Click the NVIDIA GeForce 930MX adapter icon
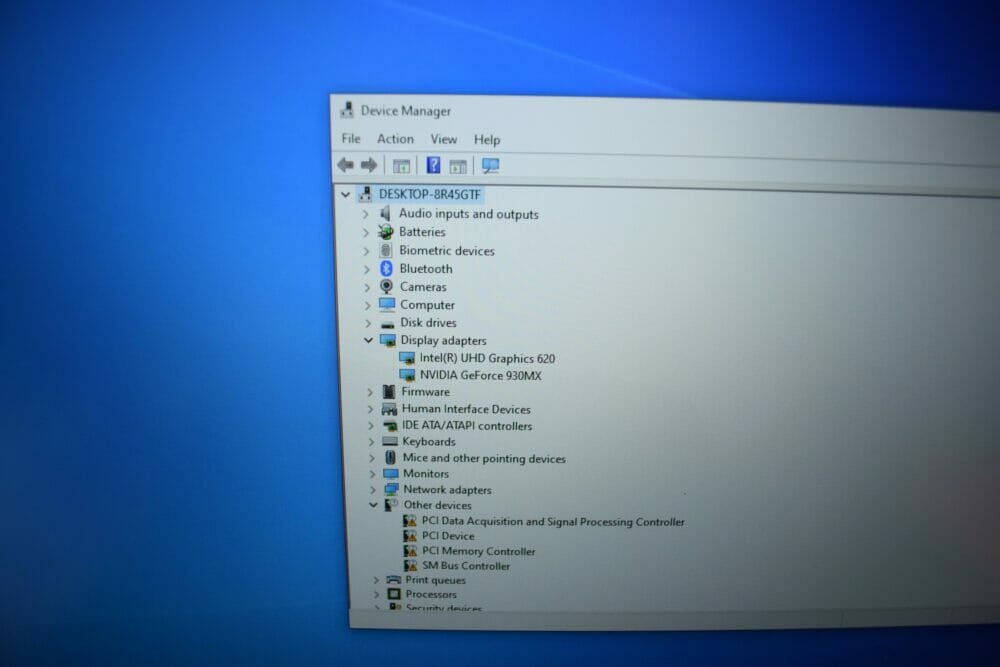The height and width of the screenshot is (667, 1000). point(407,375)
